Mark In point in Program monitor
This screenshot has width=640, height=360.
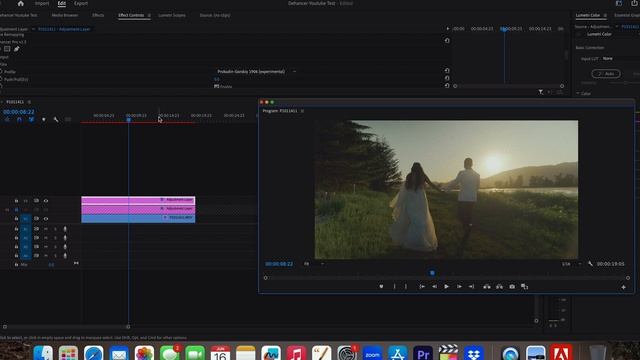tap(394, 287)
